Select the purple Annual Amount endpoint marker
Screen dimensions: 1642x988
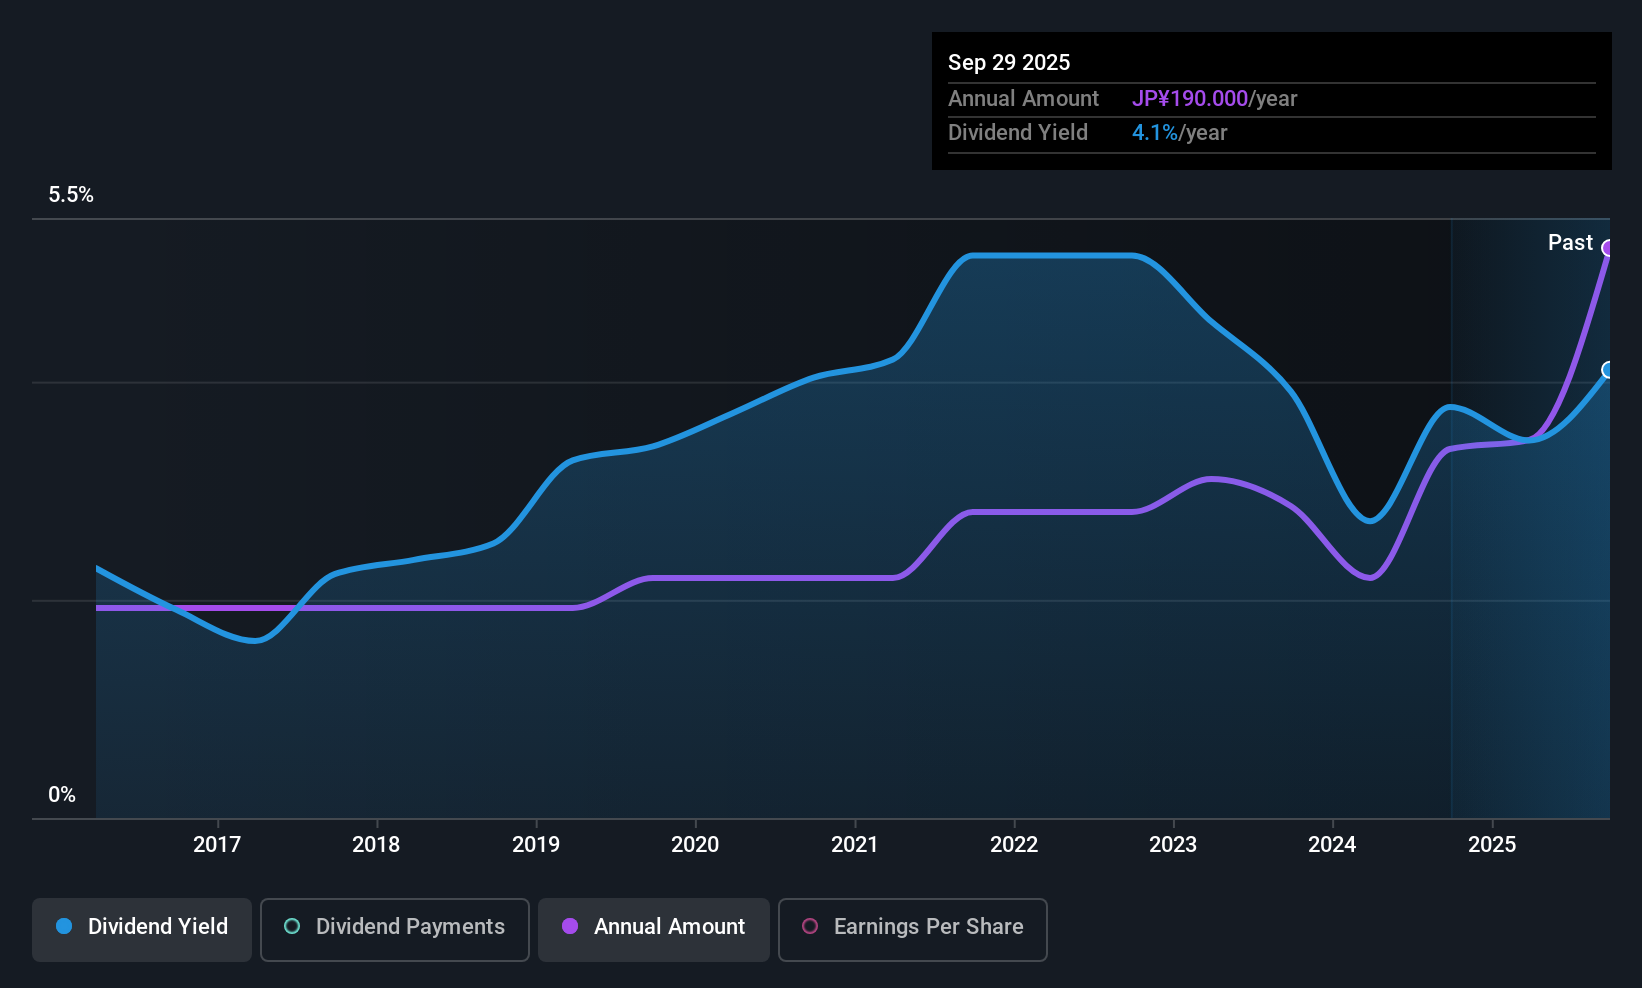(x=1608, y=248)
